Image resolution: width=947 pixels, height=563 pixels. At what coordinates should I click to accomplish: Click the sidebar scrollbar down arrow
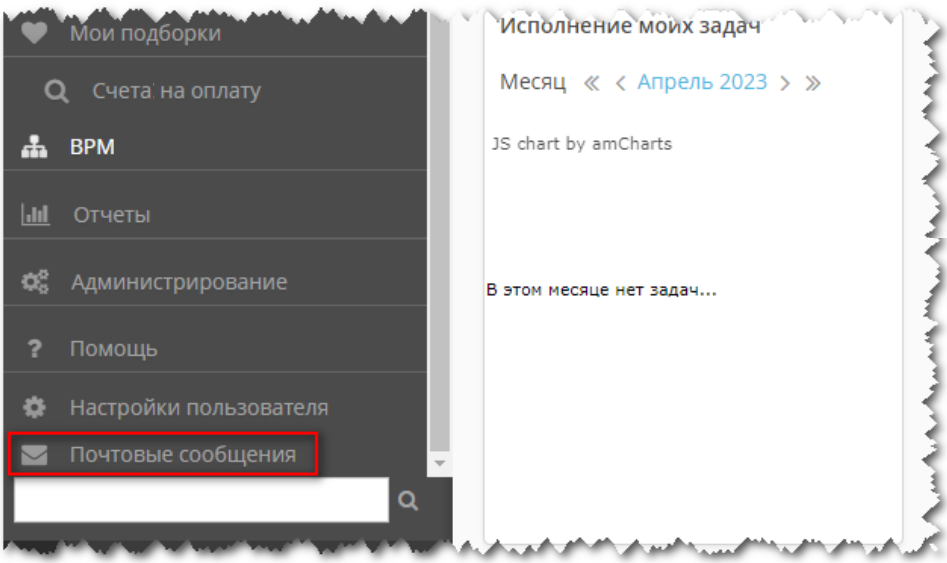(x=438, y=464)
